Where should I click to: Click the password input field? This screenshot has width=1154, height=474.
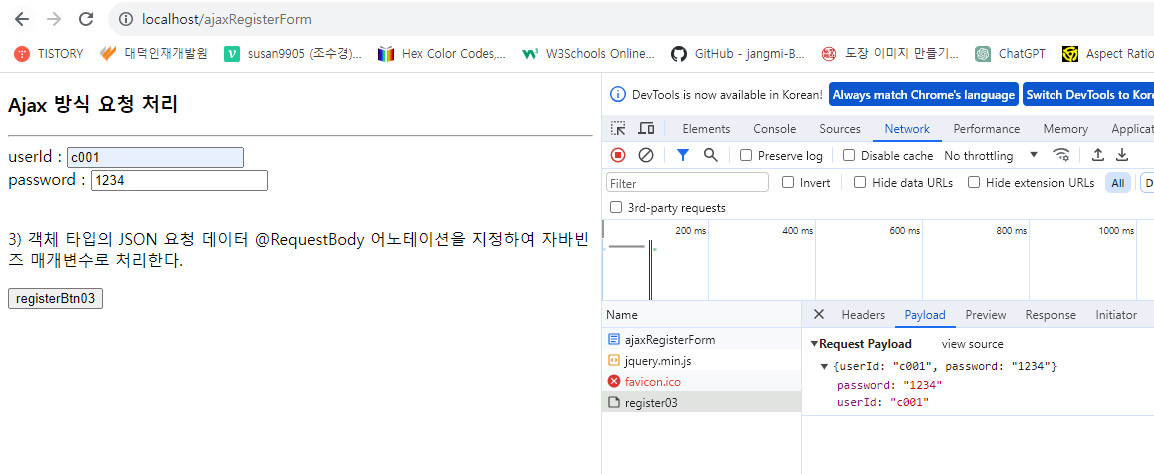pyautogui.click(x=179, y=180)
